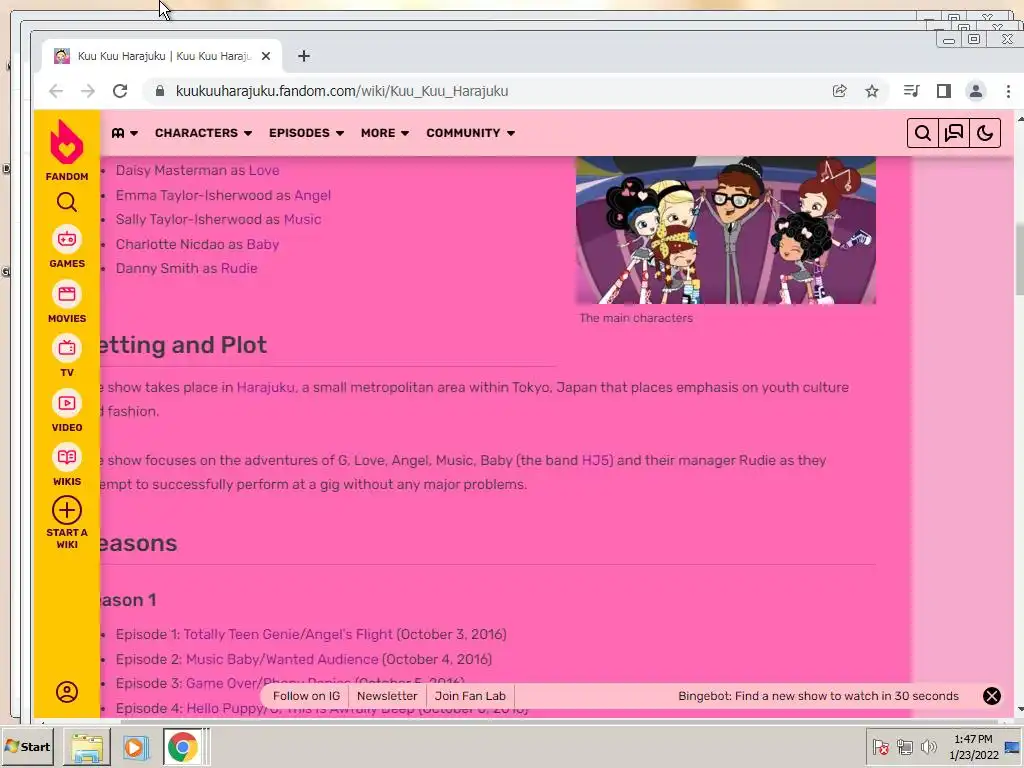Expand the Community dropdown menu
Screen dimensions: 1024x768
(x=470, y=133)
